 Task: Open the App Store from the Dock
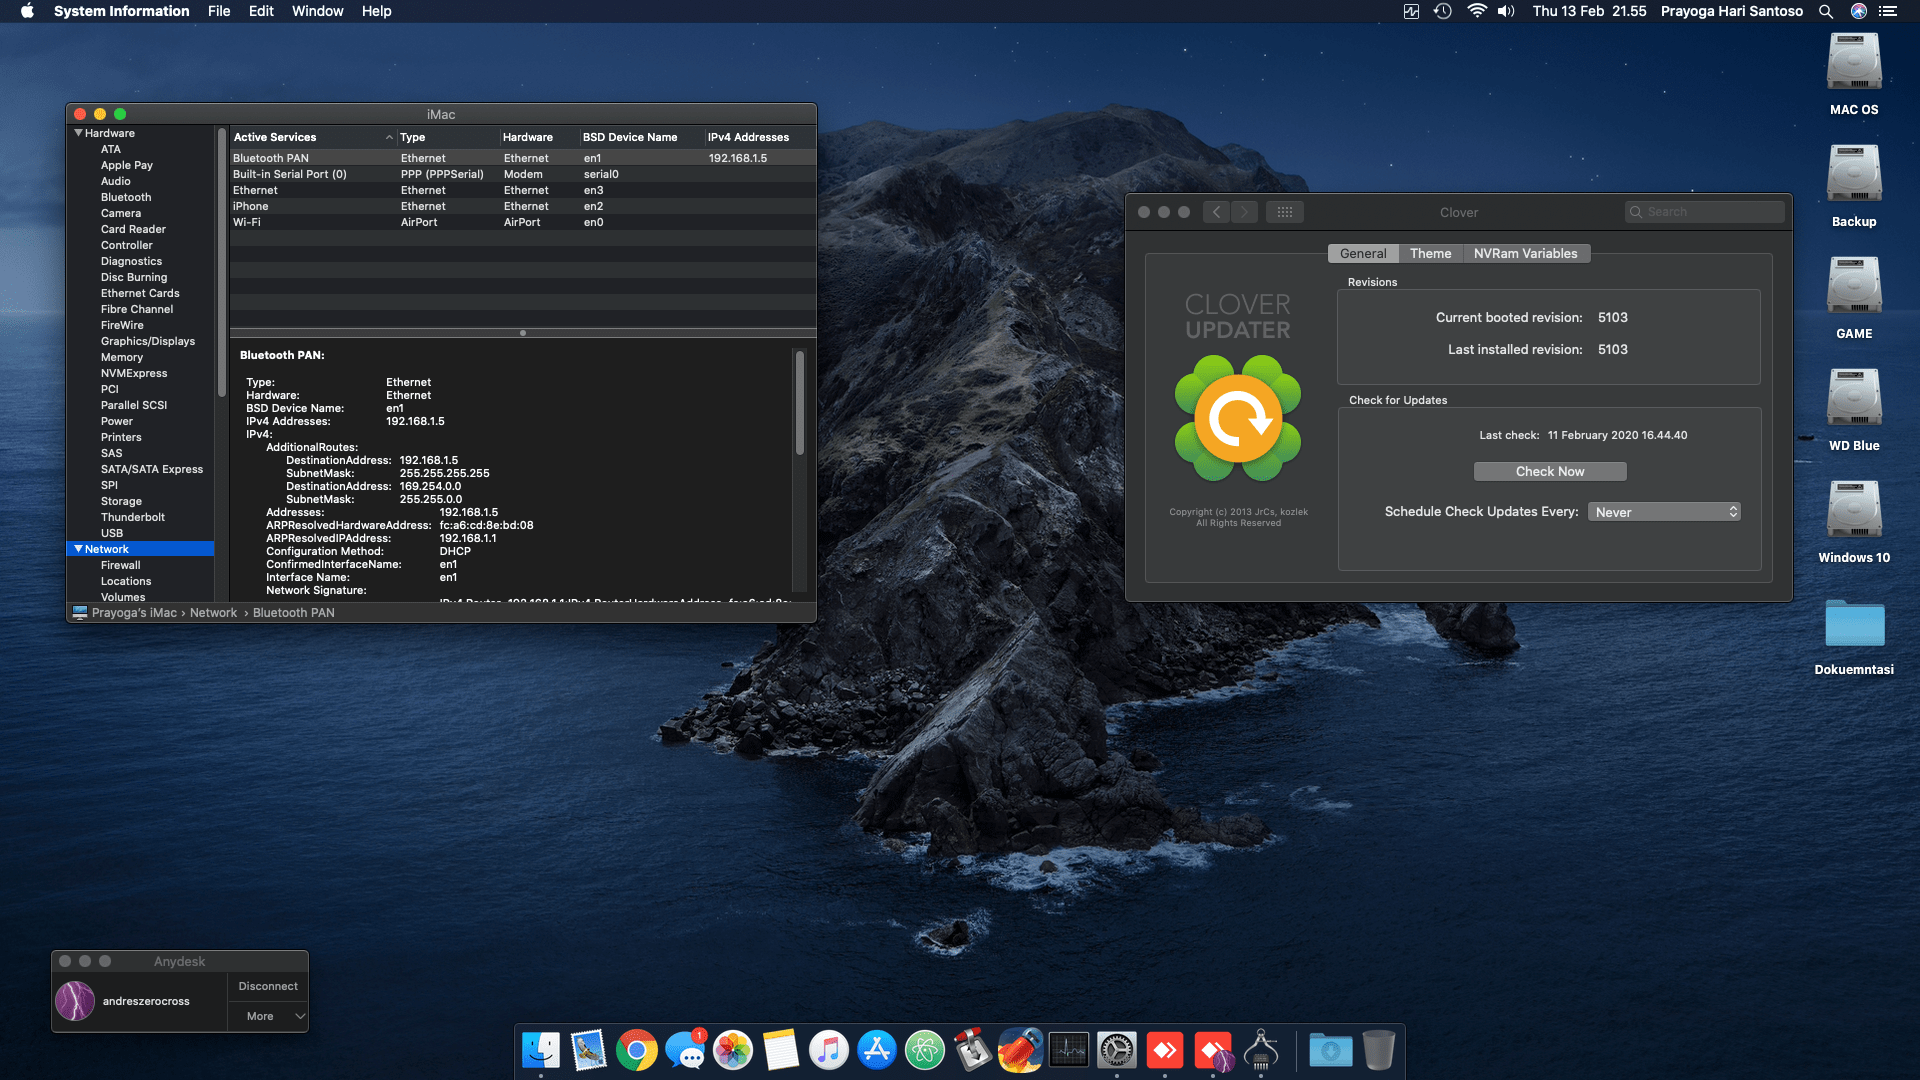(x=877, y=1050)
